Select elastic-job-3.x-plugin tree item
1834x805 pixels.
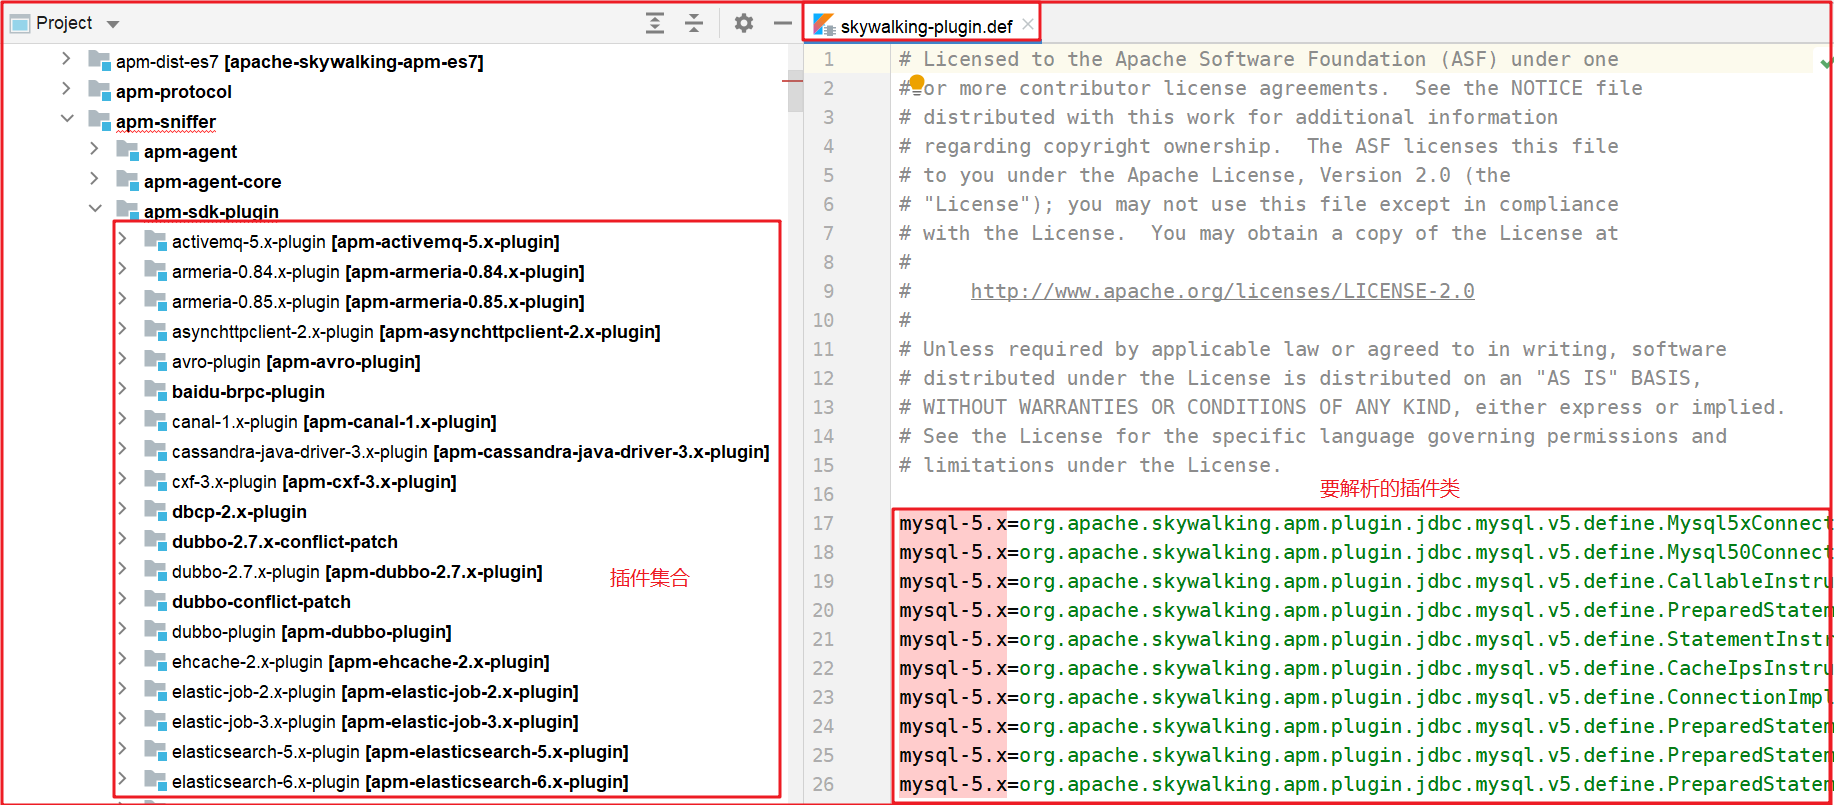click(375, 722)
